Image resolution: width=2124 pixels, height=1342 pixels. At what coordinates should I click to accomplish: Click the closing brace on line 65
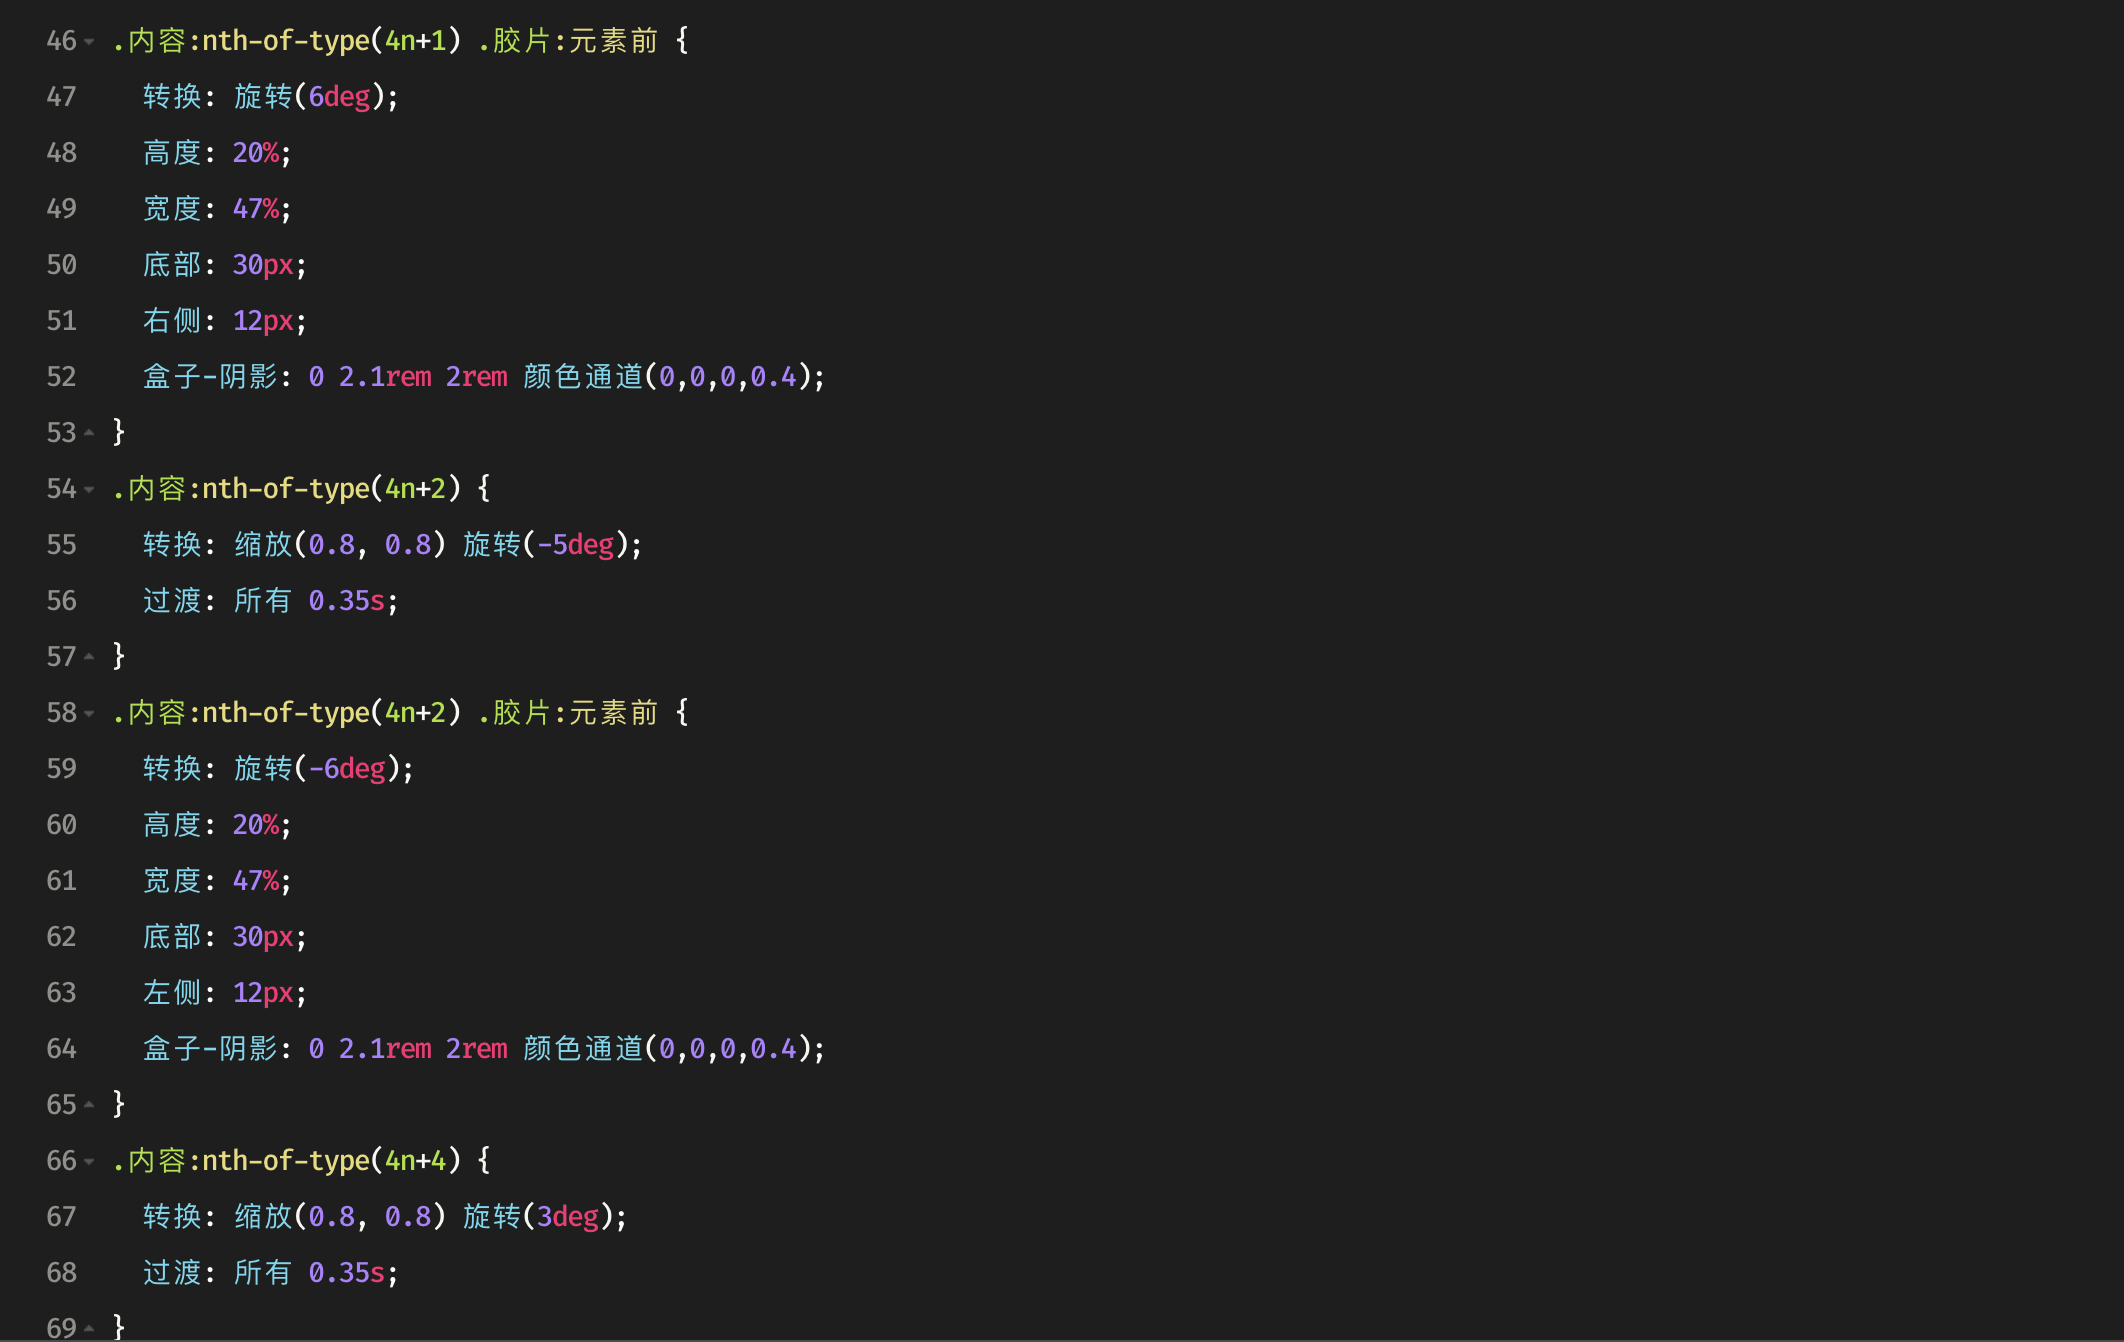pyautogui.click(x=119, y=1104)
